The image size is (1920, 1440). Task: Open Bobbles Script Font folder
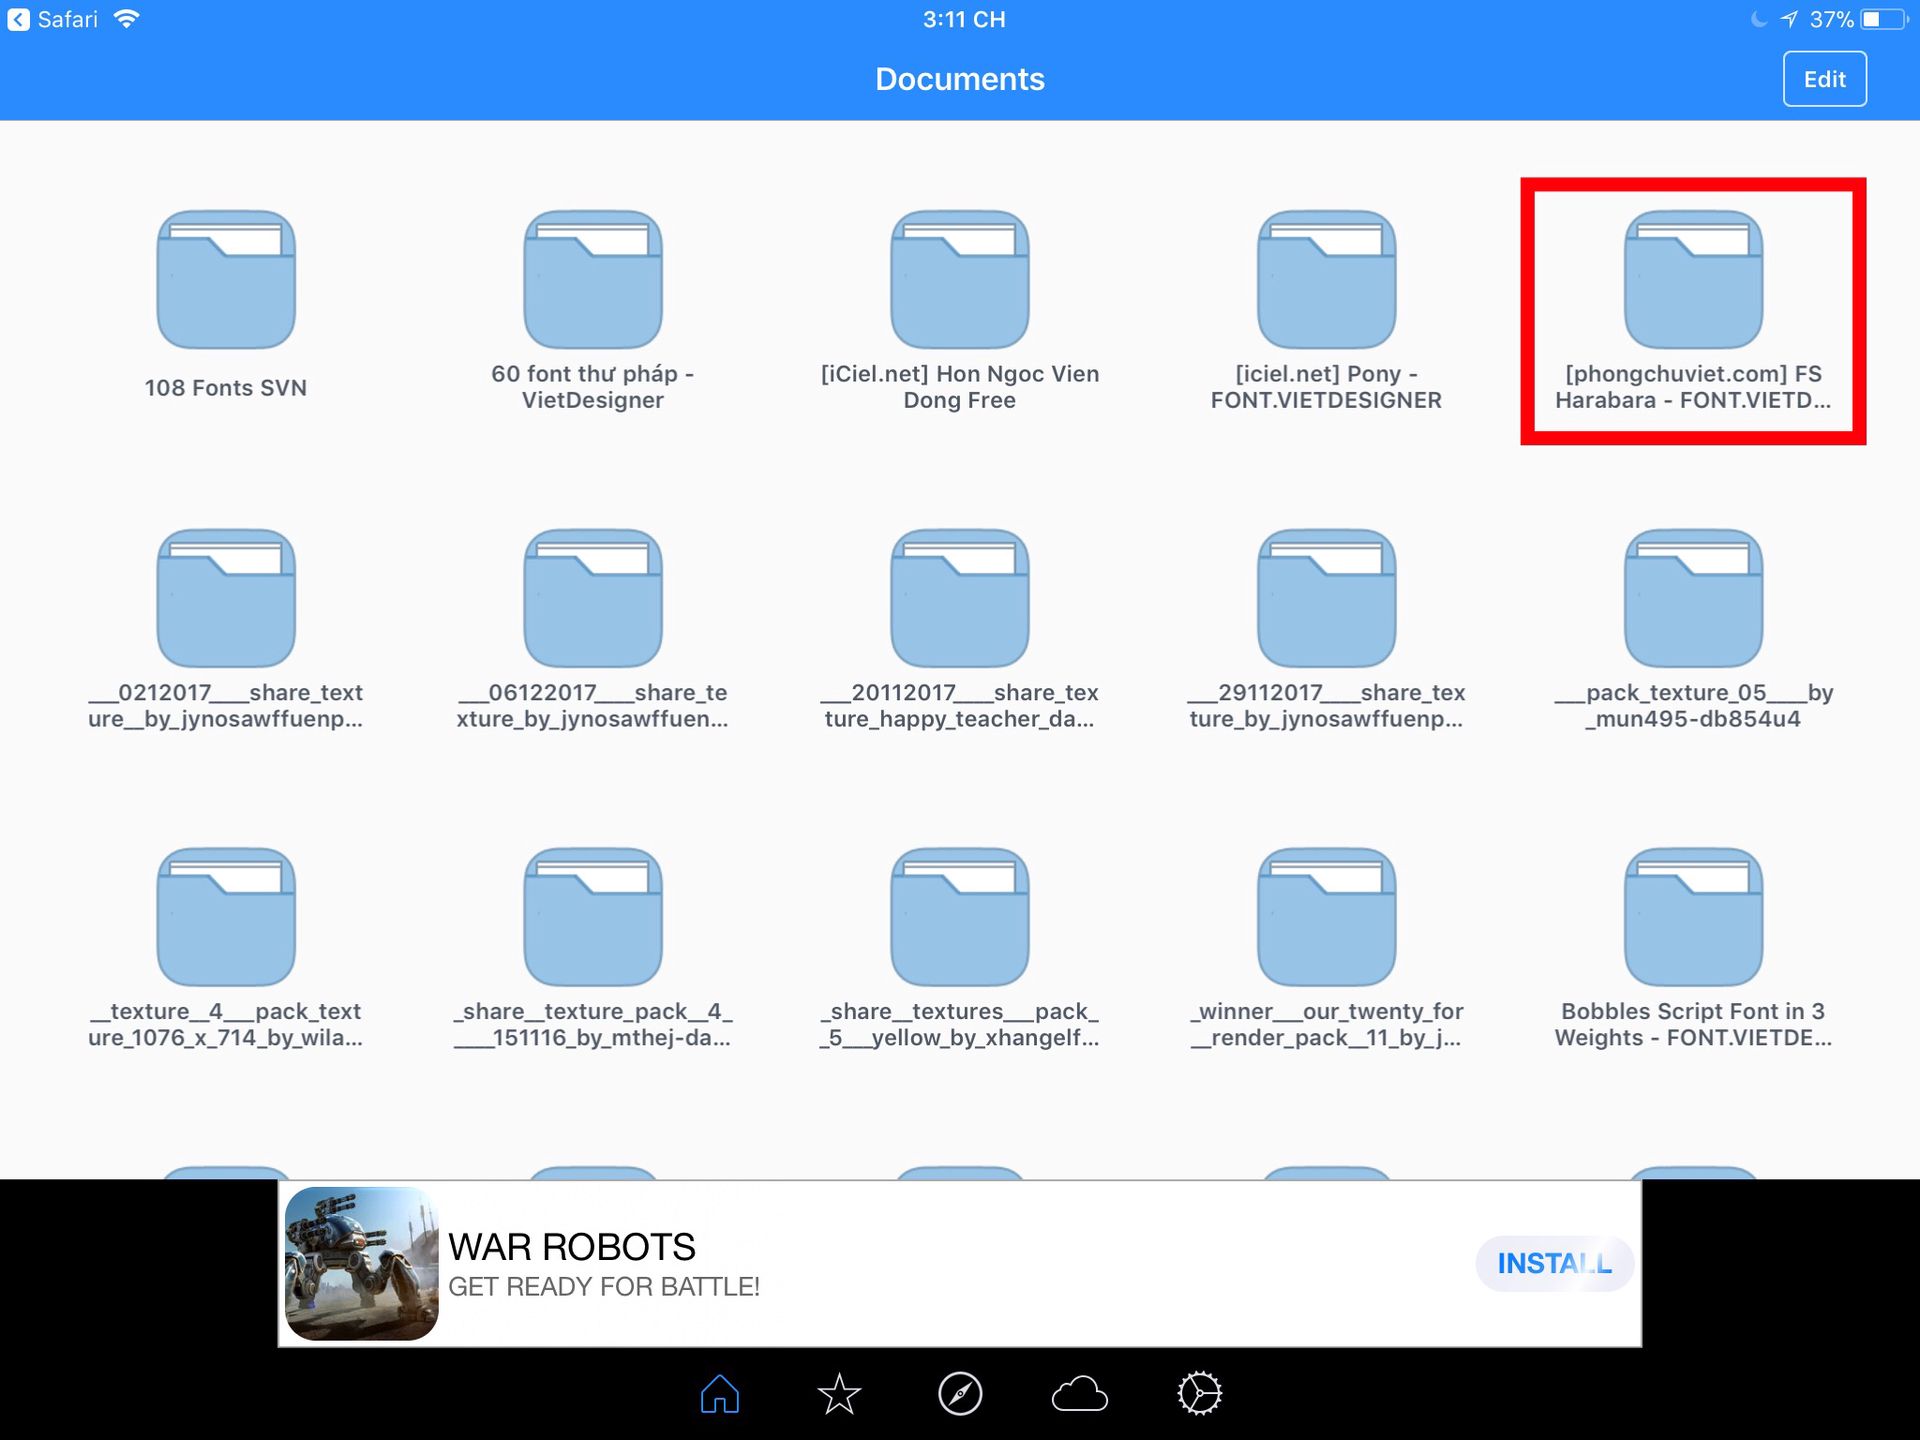[x=1693, y=918]
